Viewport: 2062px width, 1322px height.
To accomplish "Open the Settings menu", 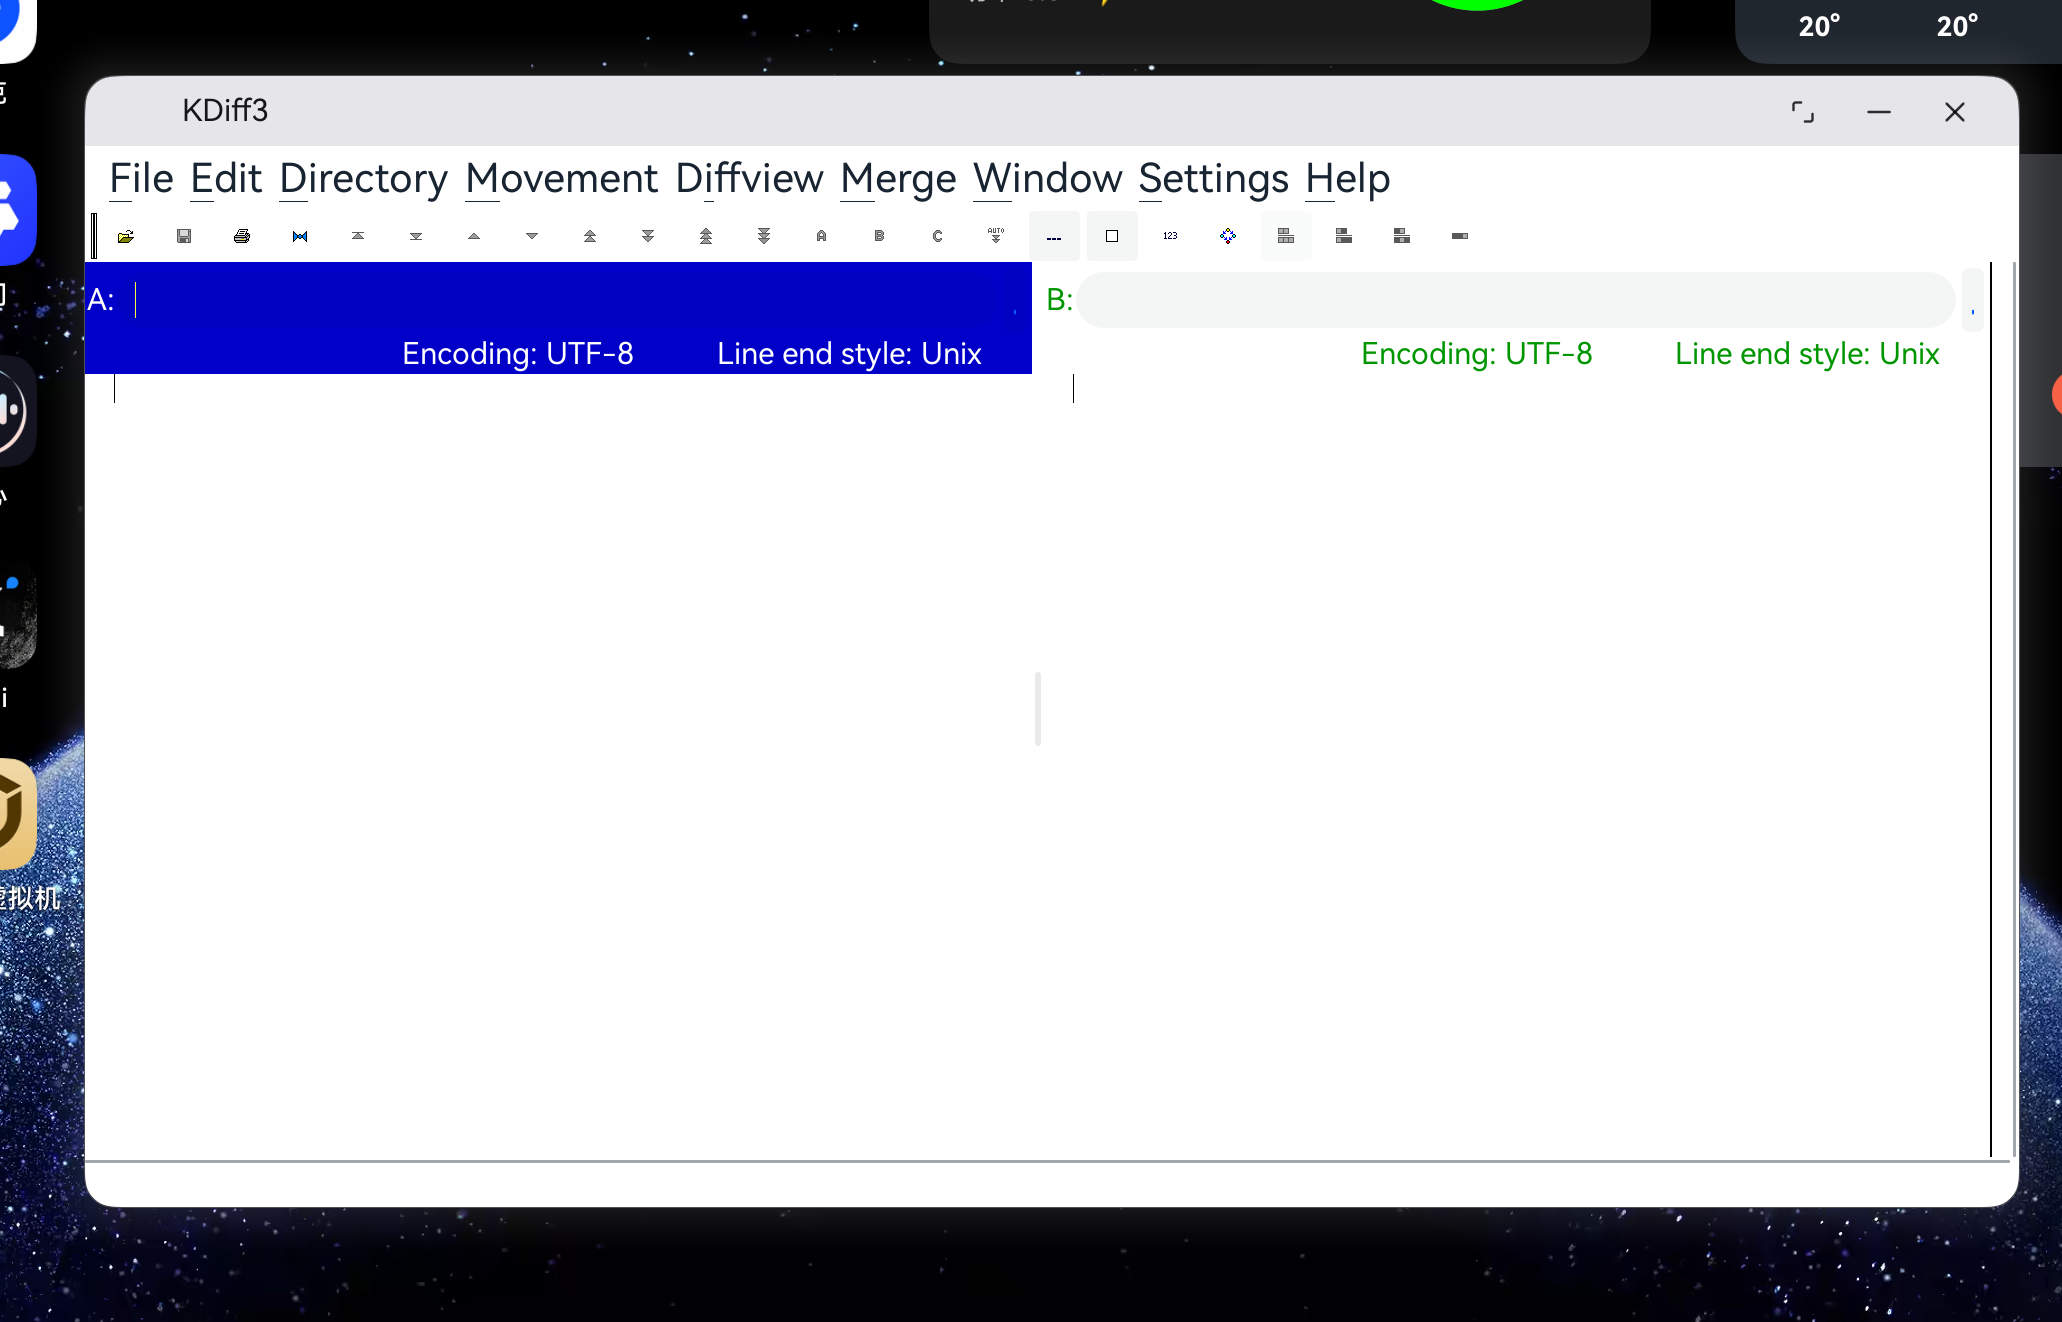I will (x=1213, y=179).
